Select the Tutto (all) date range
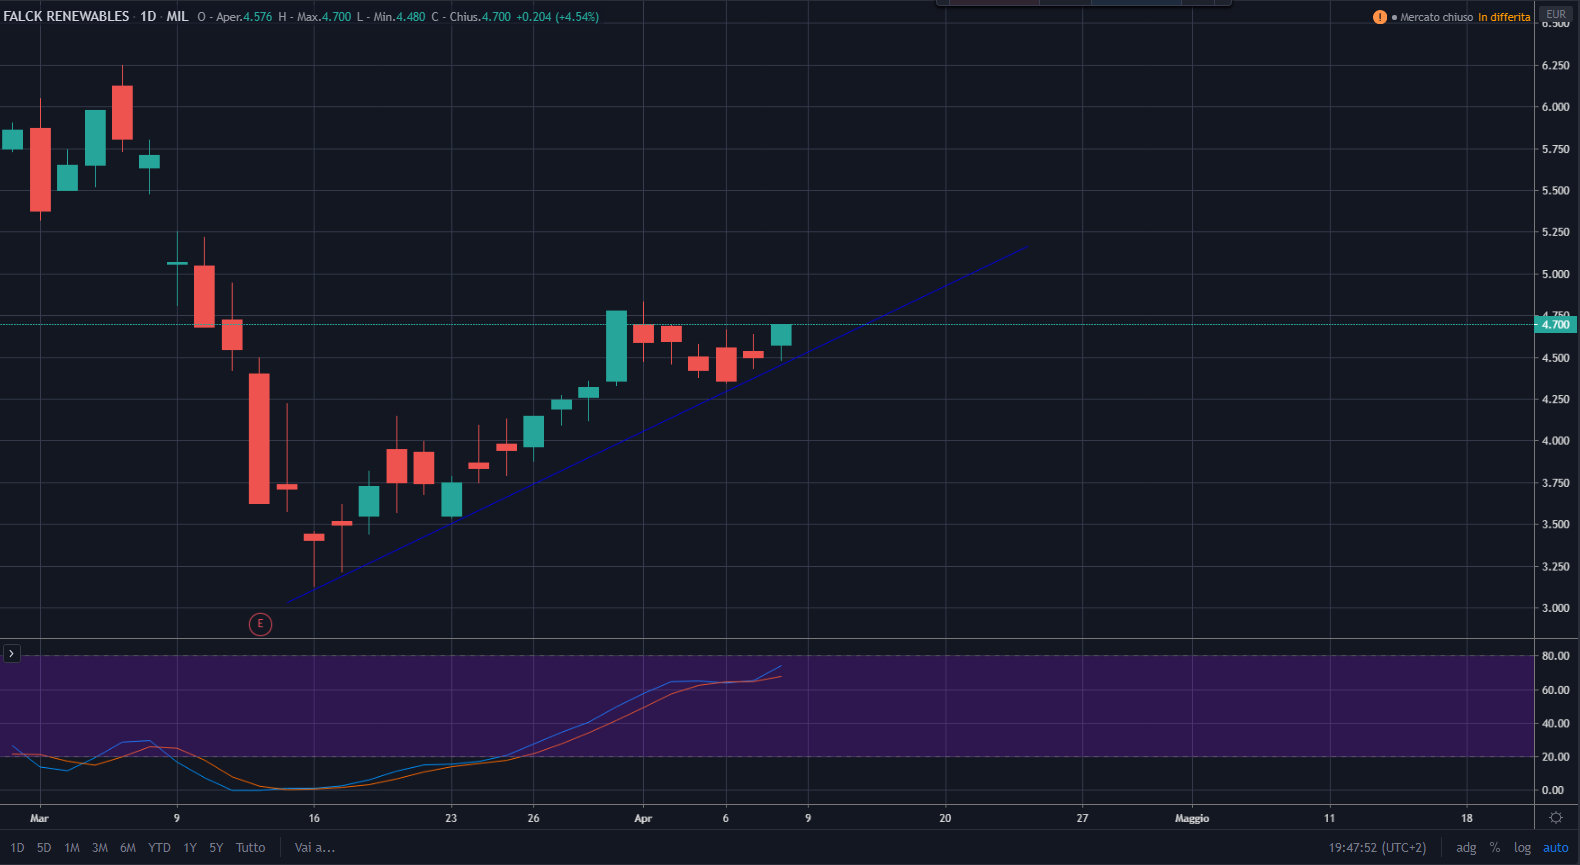The image size is (1580, 865). click(250, 848)
